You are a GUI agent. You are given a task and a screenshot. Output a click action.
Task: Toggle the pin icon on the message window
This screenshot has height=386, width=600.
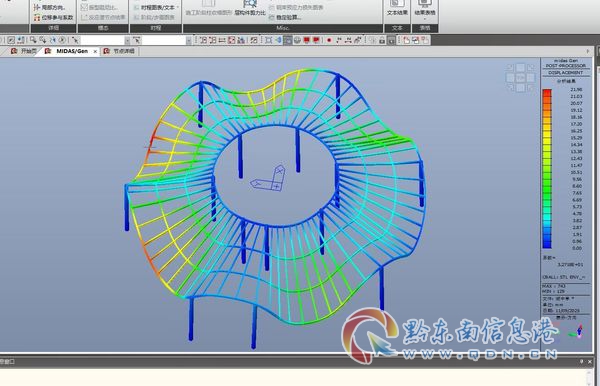(582, 362)
